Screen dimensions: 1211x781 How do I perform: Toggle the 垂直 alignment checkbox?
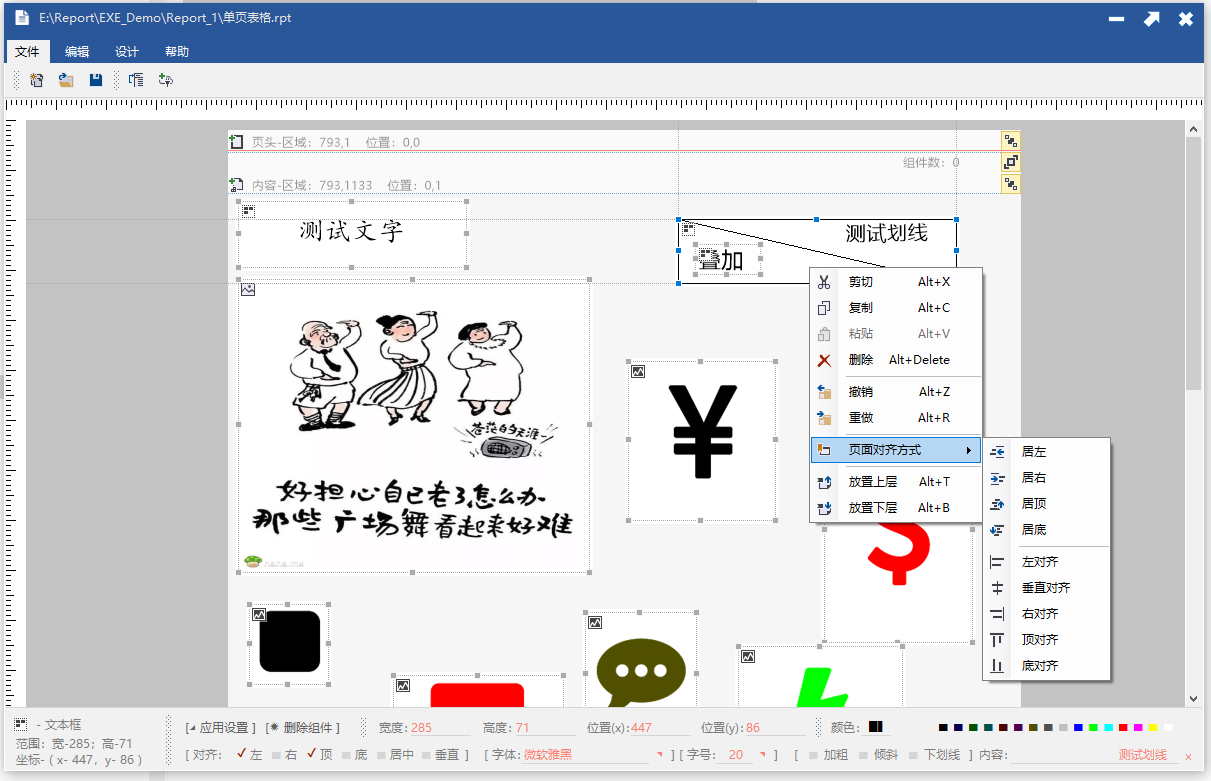coord(427,755)
